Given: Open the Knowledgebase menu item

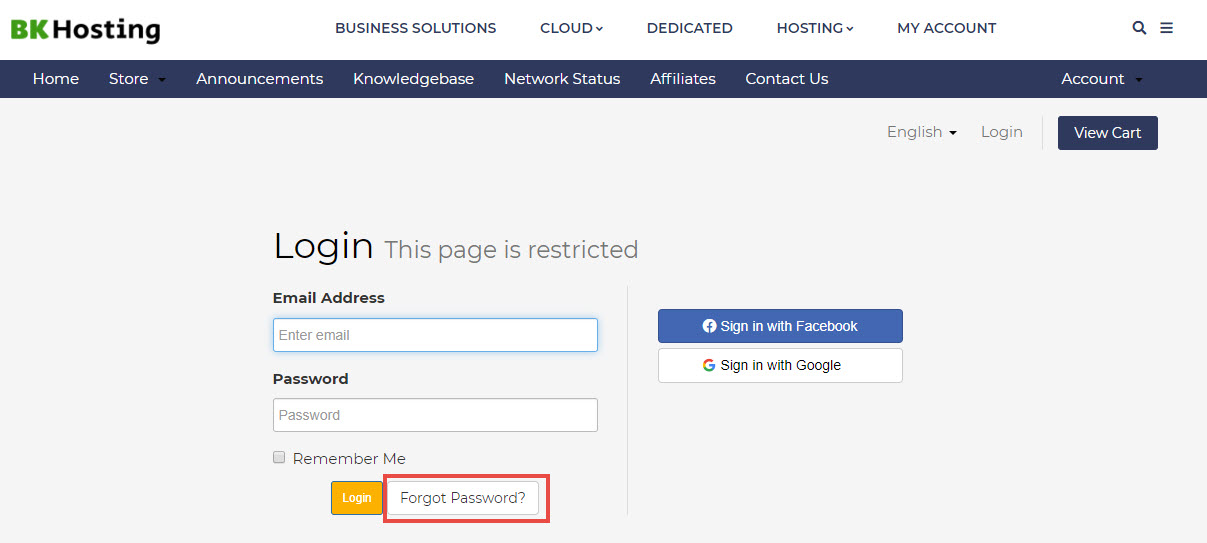Looking at the screenshot, I should [413, 79].
